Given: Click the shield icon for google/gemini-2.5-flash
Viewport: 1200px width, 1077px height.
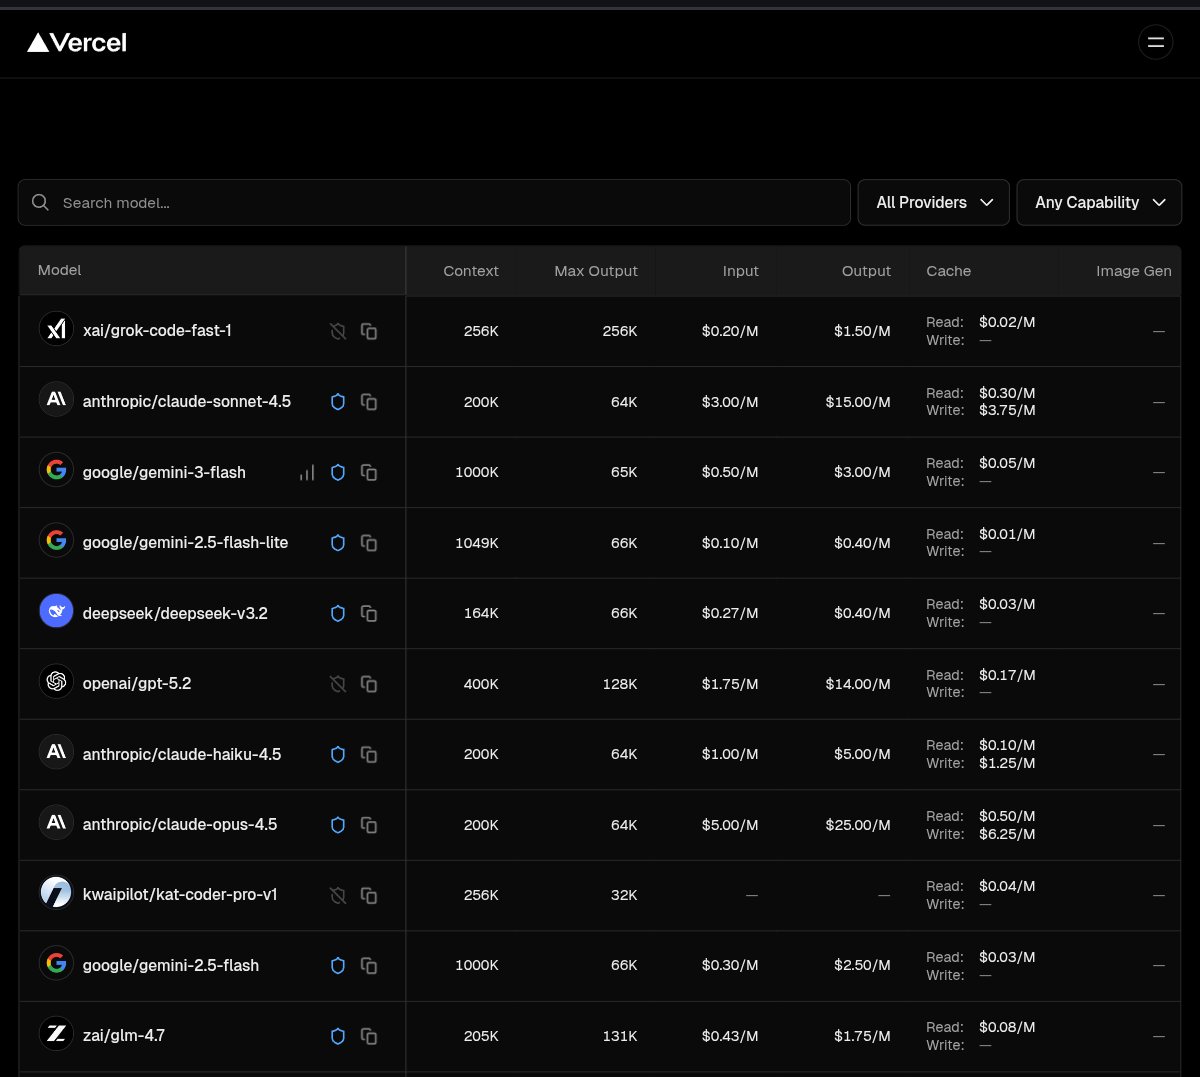Looking at the screenshot, I should (x=338, y=966).
